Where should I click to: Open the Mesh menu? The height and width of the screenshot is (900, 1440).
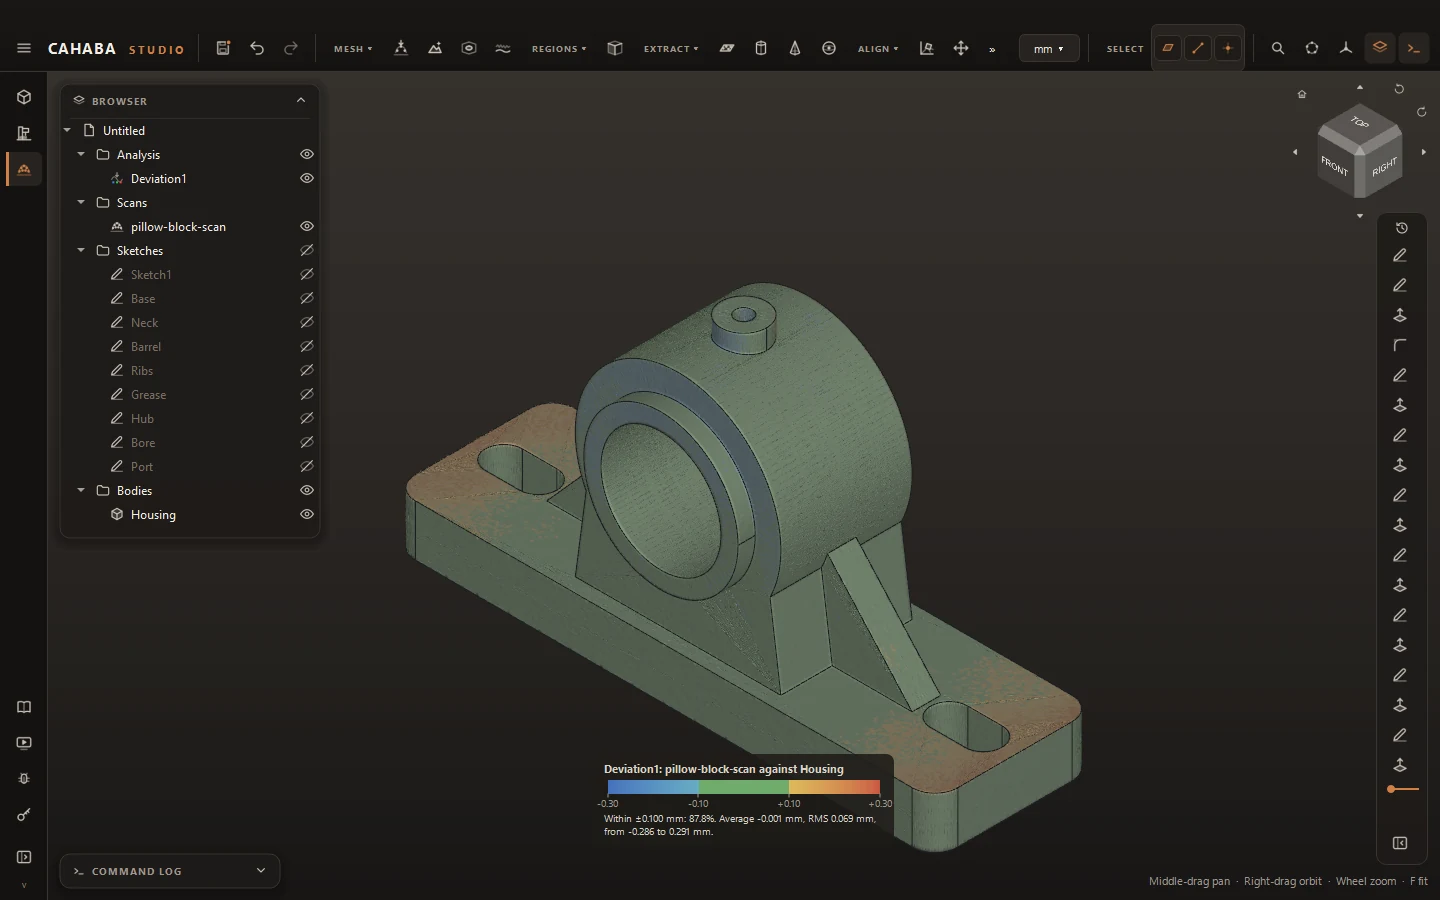click(353, 48)
